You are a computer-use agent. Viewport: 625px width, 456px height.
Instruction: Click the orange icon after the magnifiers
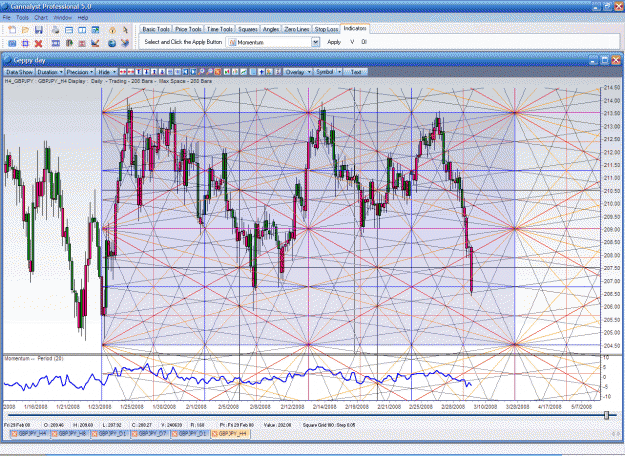(x=218, y=72)
